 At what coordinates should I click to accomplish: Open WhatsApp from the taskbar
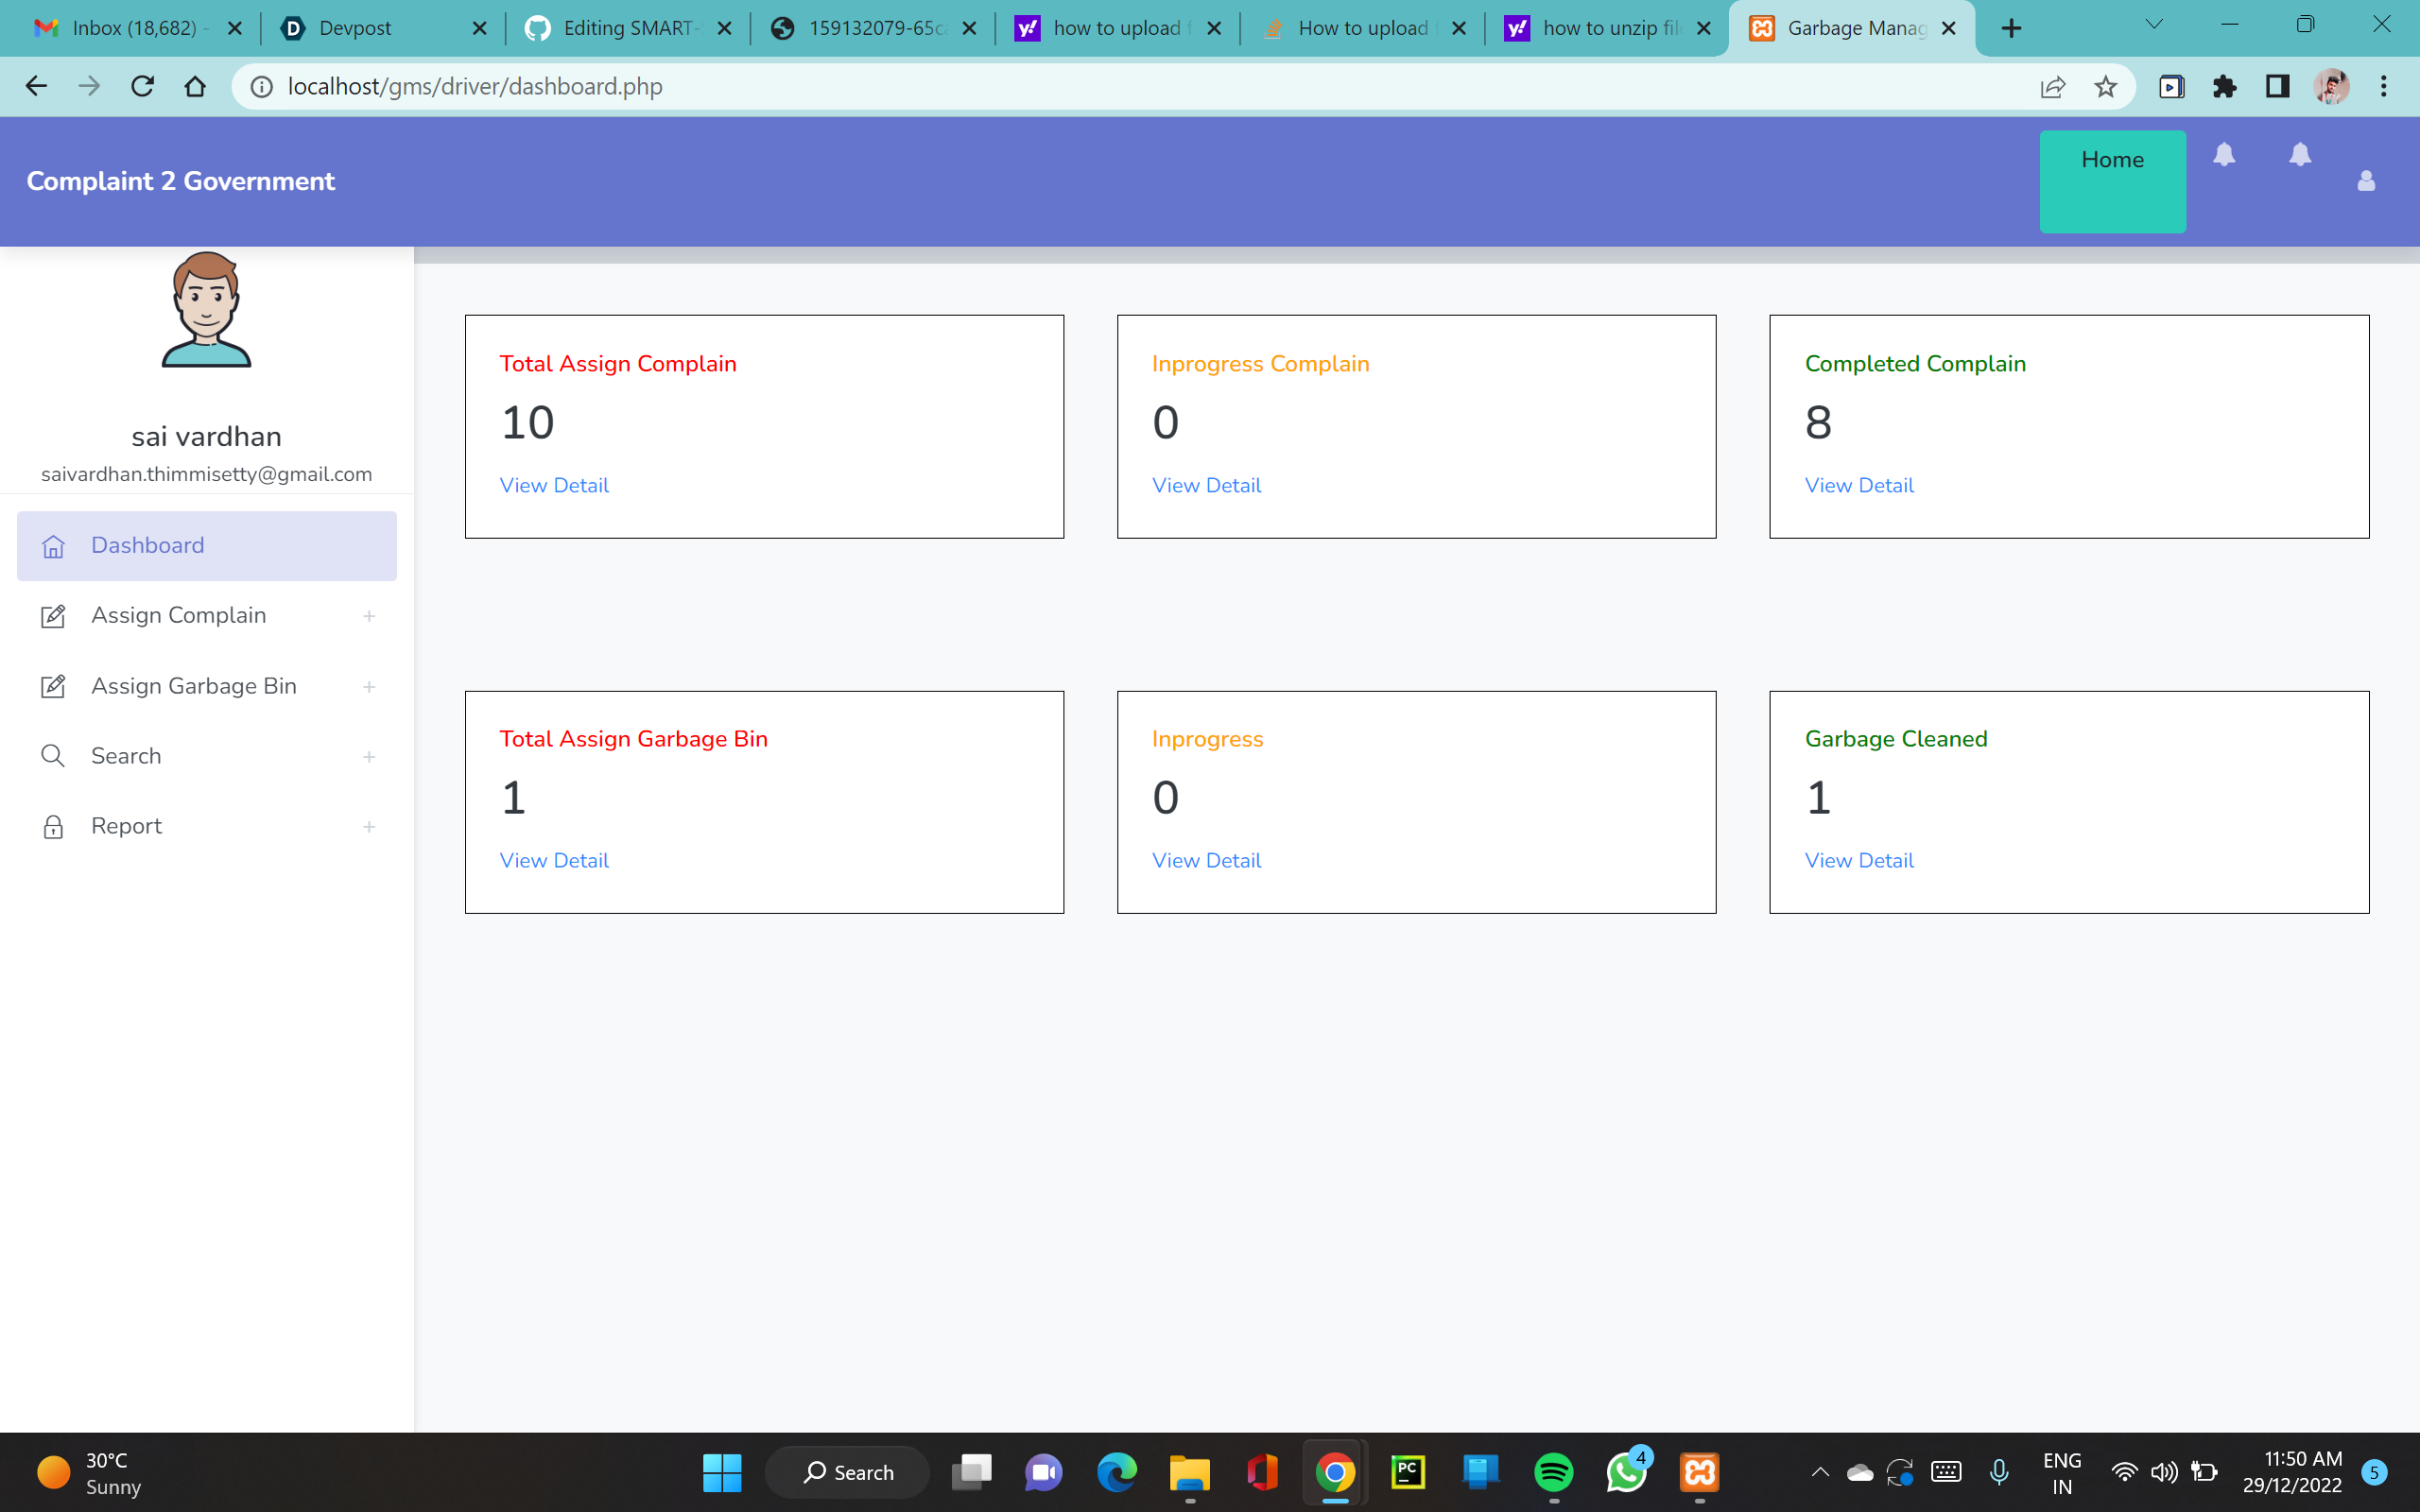pos(1626,1471)
